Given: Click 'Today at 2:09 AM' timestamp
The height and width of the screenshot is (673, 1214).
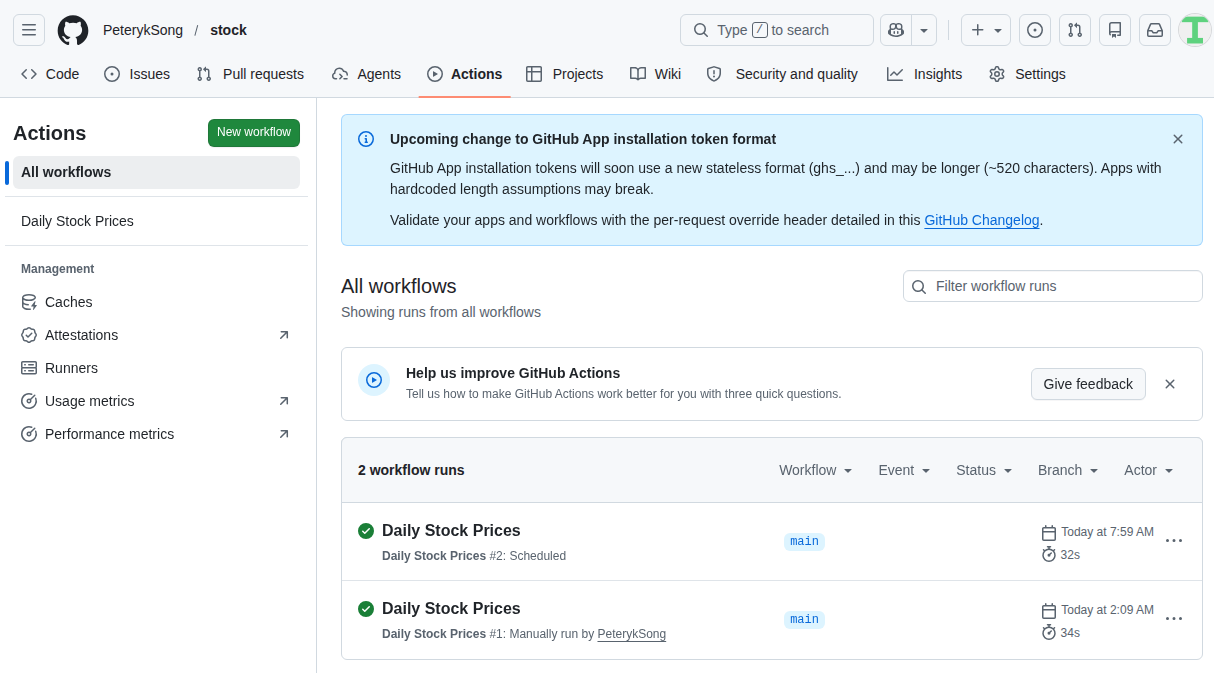Looking at the screenshot, I should click(1107, 610).
